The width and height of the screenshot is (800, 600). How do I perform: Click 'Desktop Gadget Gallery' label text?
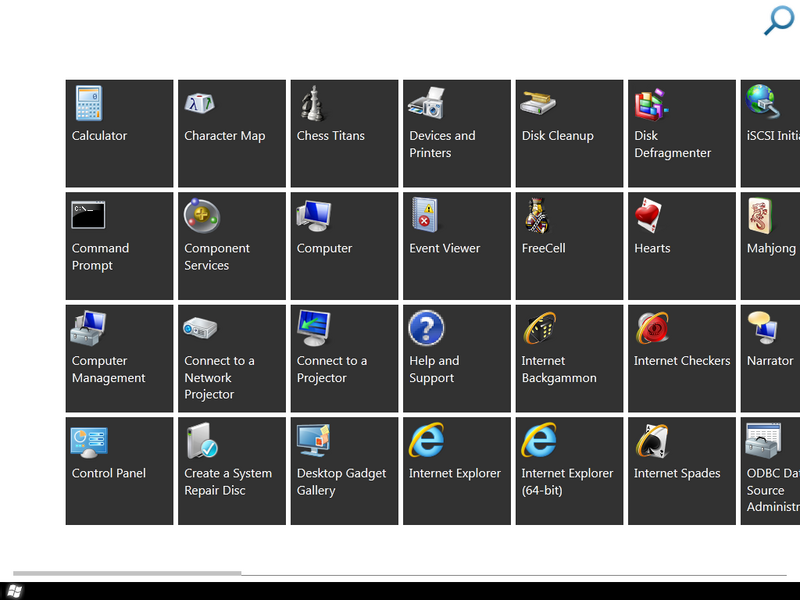pos(341,482)
